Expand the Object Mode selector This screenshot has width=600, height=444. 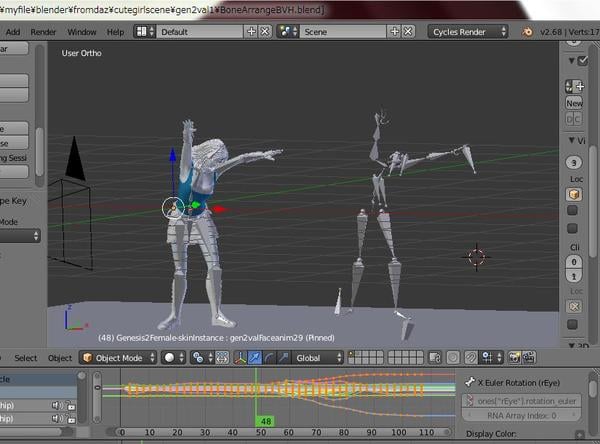tap(121, 357)
